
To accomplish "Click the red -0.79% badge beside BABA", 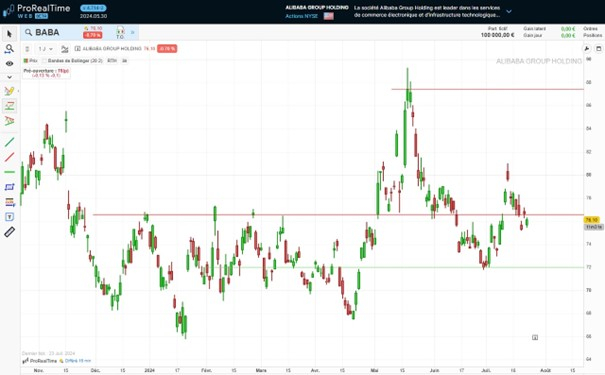I will pyautogui.click(x=93, y=35).
